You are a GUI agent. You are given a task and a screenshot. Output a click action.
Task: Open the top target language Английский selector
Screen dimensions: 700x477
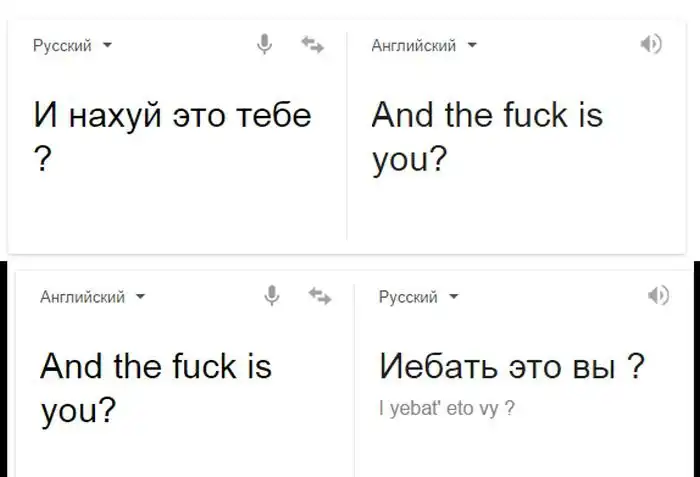pos(413,46)
